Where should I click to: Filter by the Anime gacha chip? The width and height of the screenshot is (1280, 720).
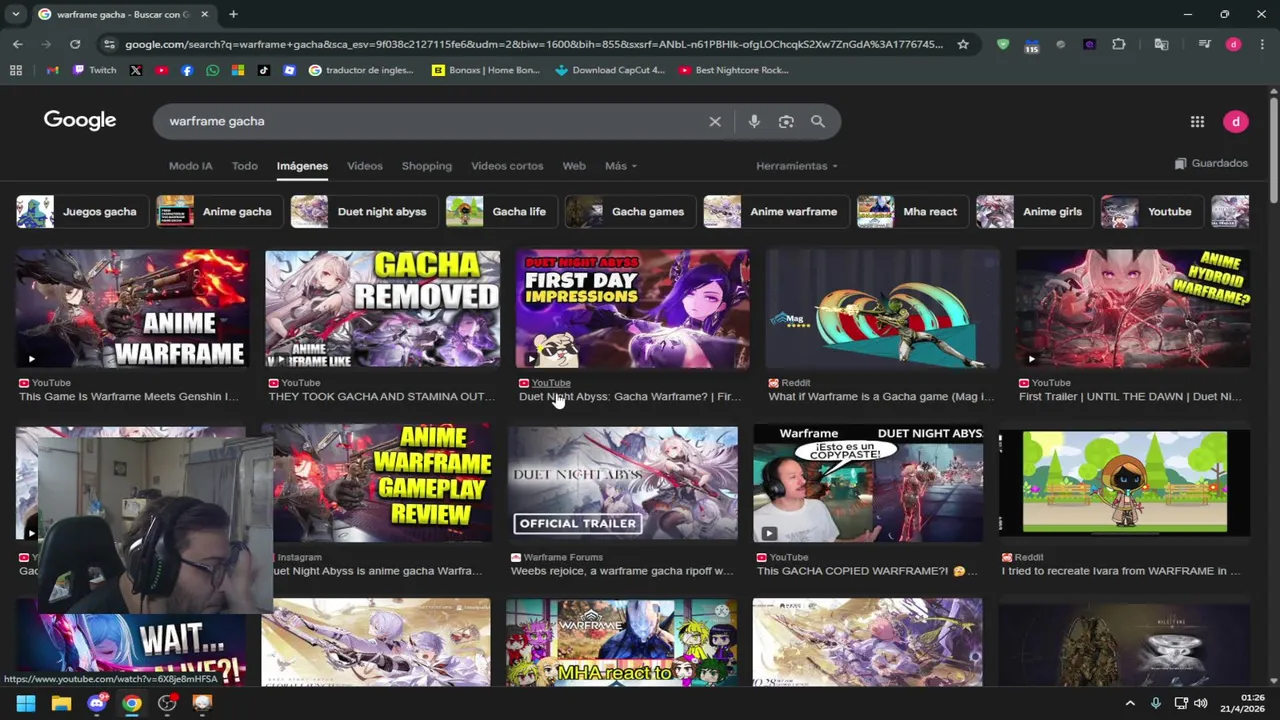point(220,212)
